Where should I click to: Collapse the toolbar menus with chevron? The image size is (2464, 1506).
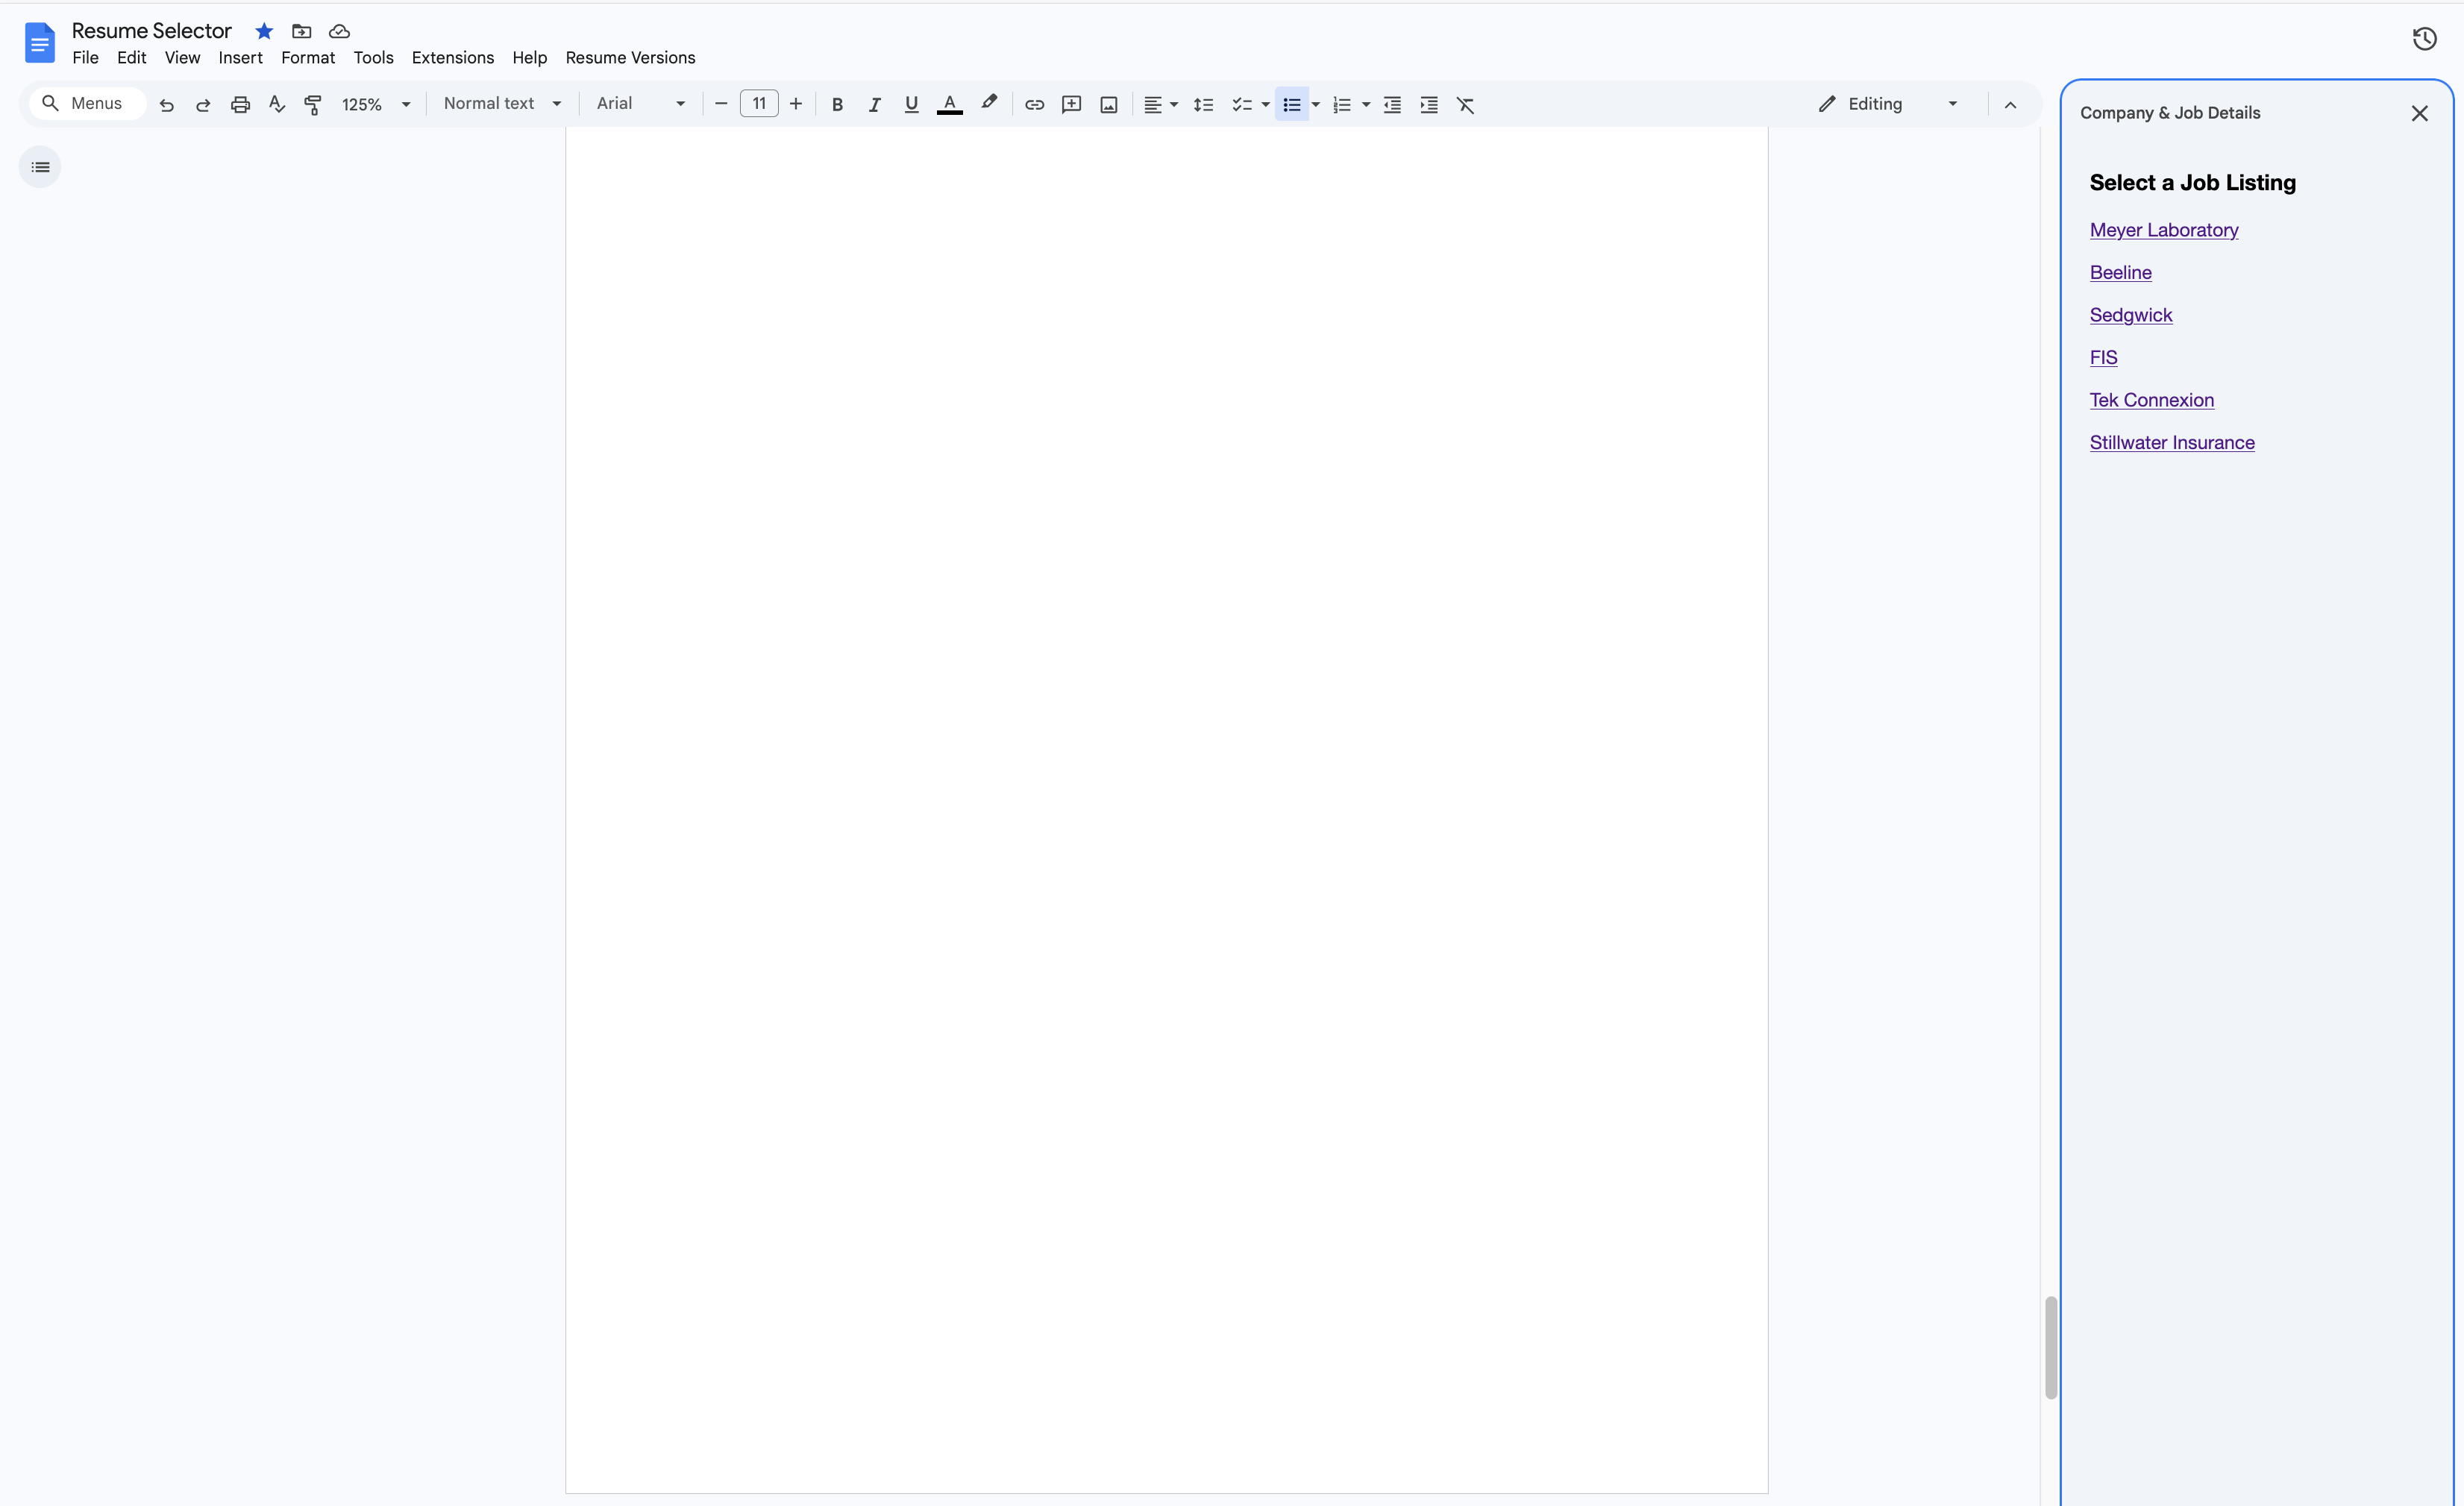click(x=2010, y=104)
